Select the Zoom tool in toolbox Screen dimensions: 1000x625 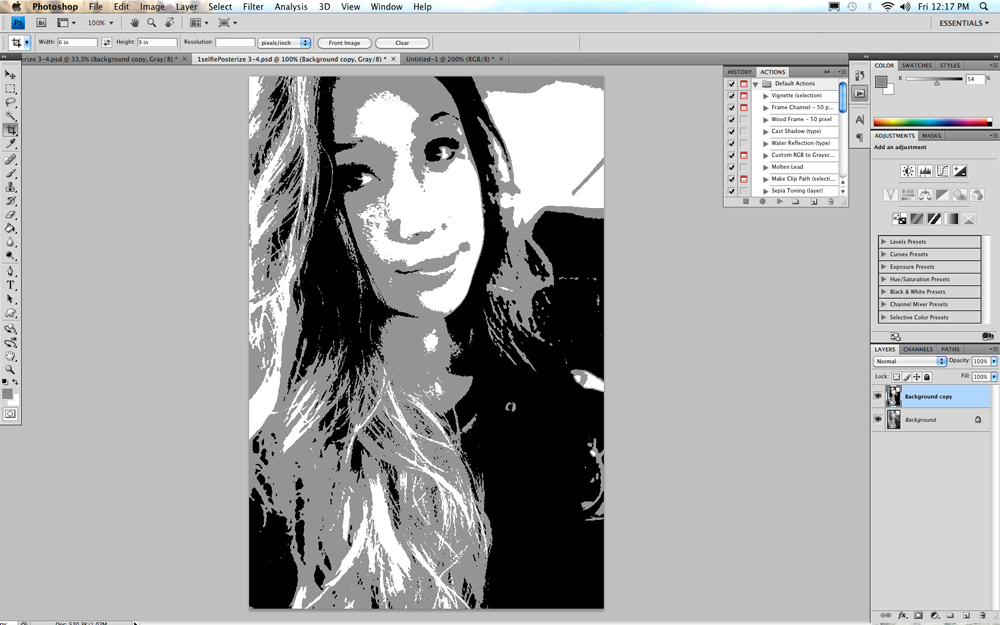tap(10, 369)
